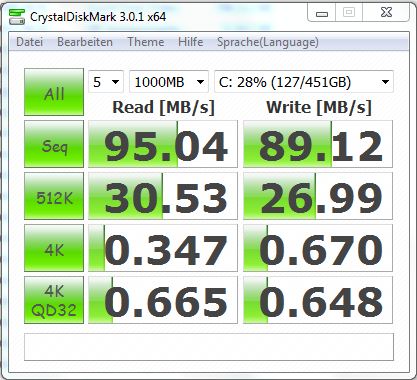Open the Bearbeiten menu

click(x=85, y=42)
